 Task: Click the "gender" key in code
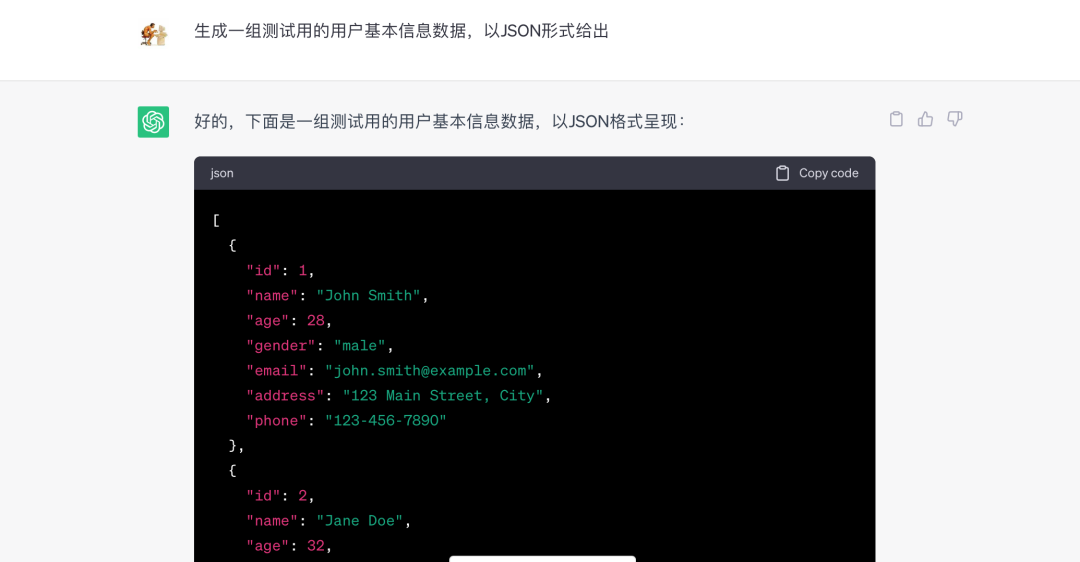tap(281, 346)
